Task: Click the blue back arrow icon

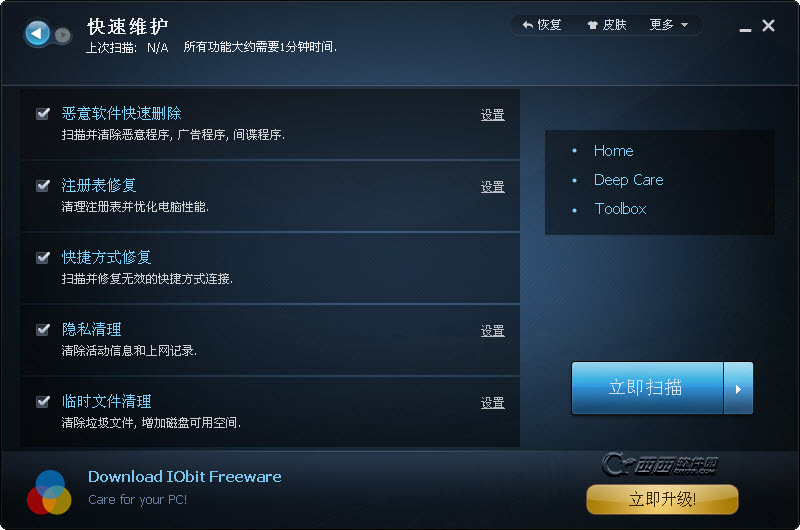Action: [x=37, y=34]
